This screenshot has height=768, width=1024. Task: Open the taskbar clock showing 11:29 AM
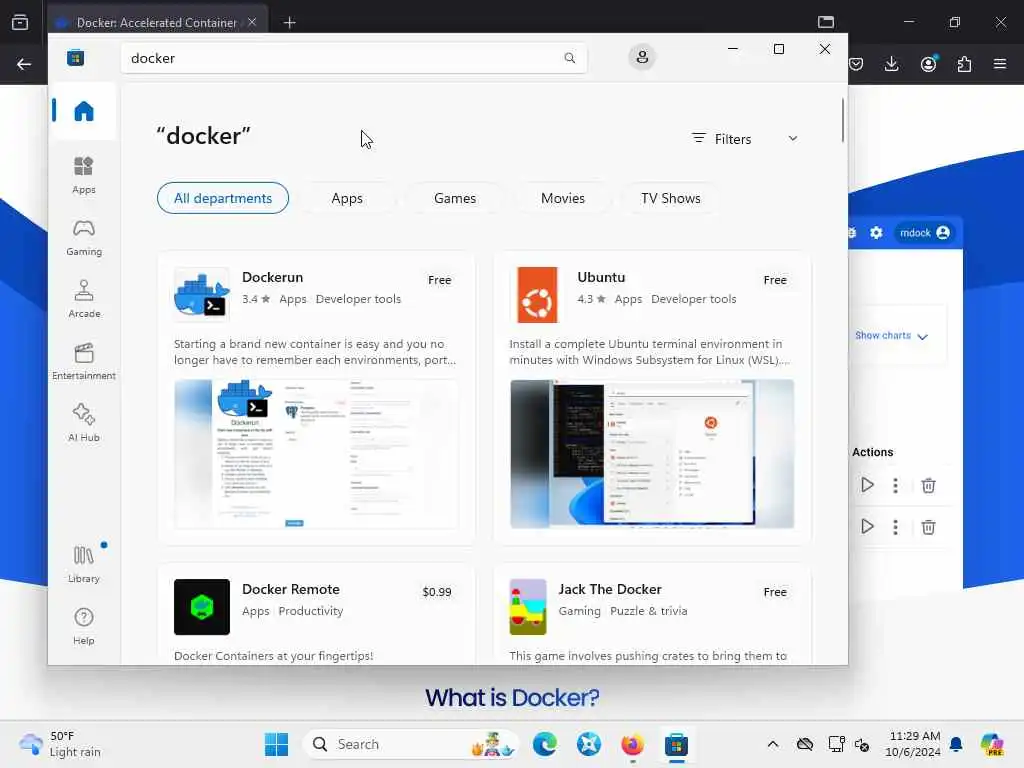912,744
